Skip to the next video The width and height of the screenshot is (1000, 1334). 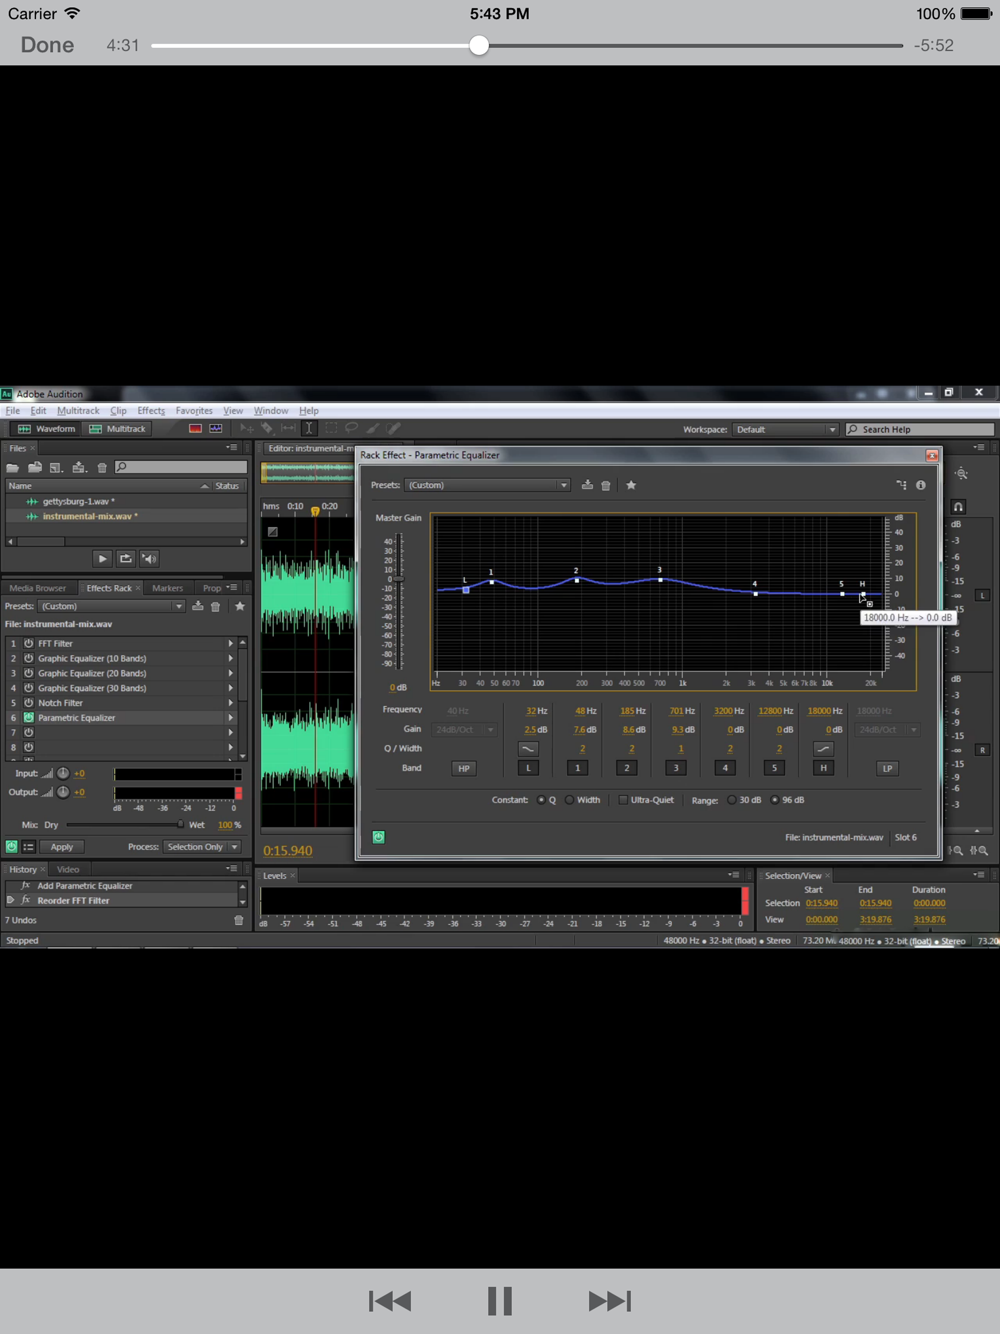click(610, 1301)
